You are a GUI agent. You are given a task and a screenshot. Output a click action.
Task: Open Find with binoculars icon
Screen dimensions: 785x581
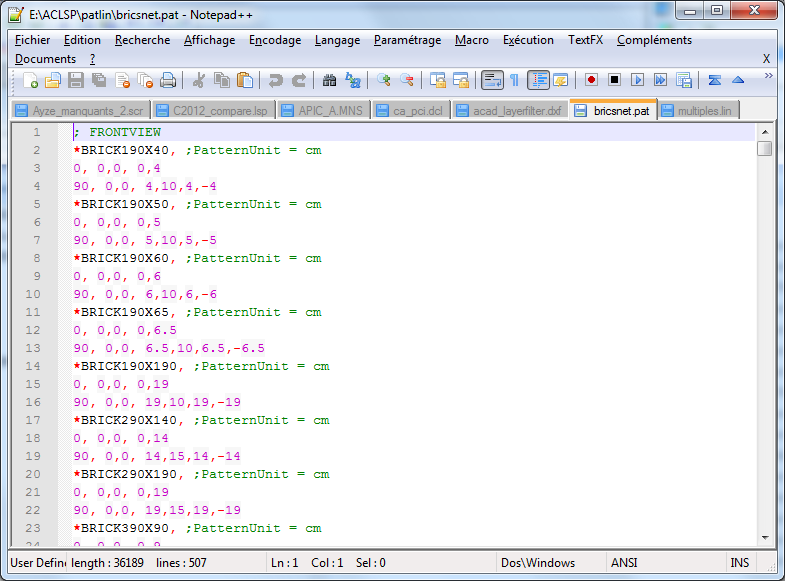tap(329, 80)
